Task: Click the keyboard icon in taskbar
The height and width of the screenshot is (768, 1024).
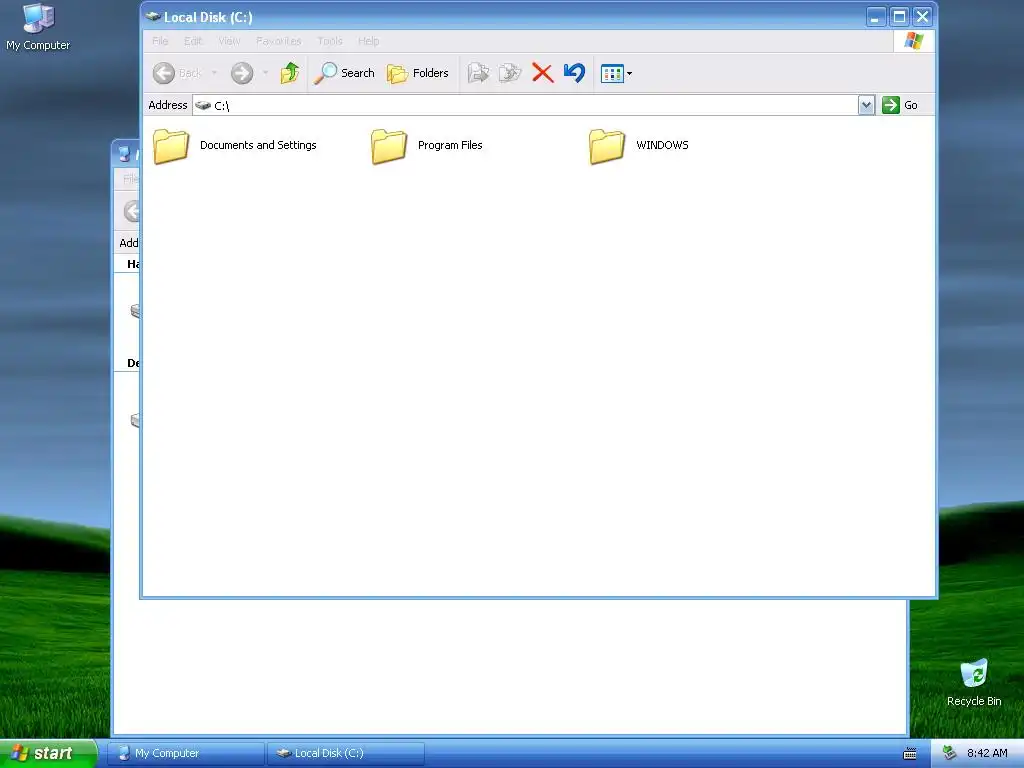Action: (x=910, y=754)
